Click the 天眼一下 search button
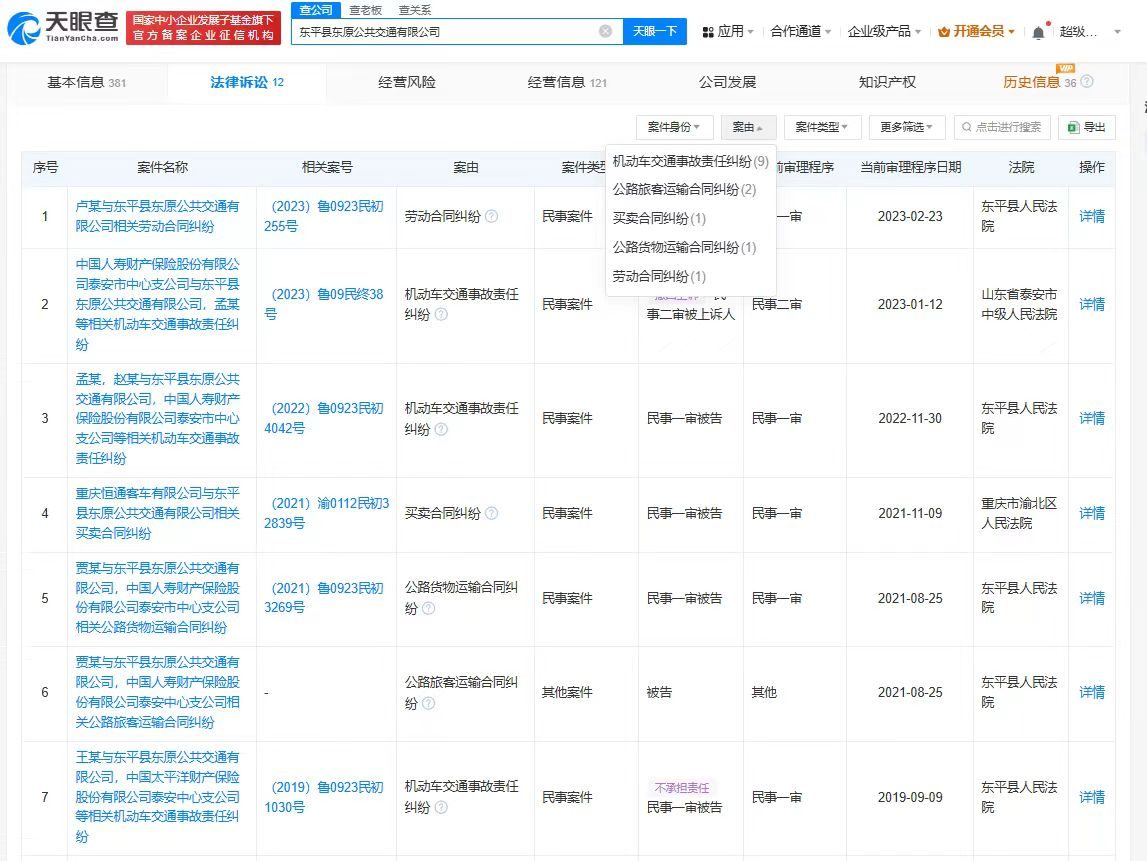Image resolution: width=1147 pixels, height=861 pixels. [x=657, y=31]
